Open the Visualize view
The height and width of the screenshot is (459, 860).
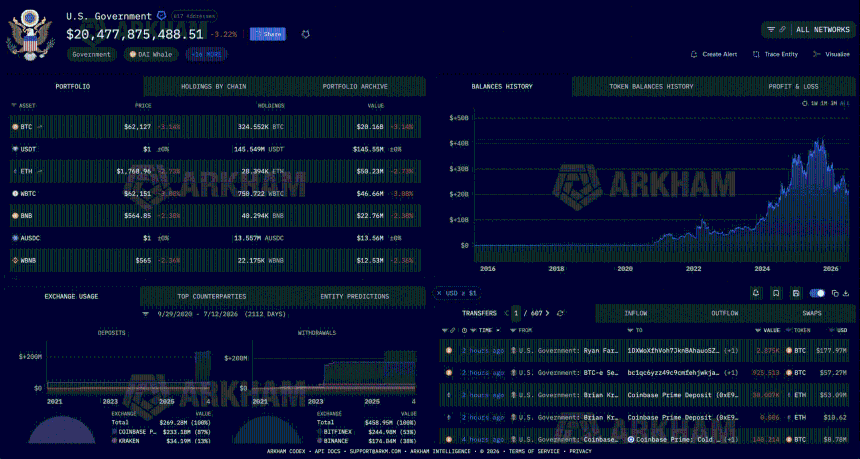point(831,54)
